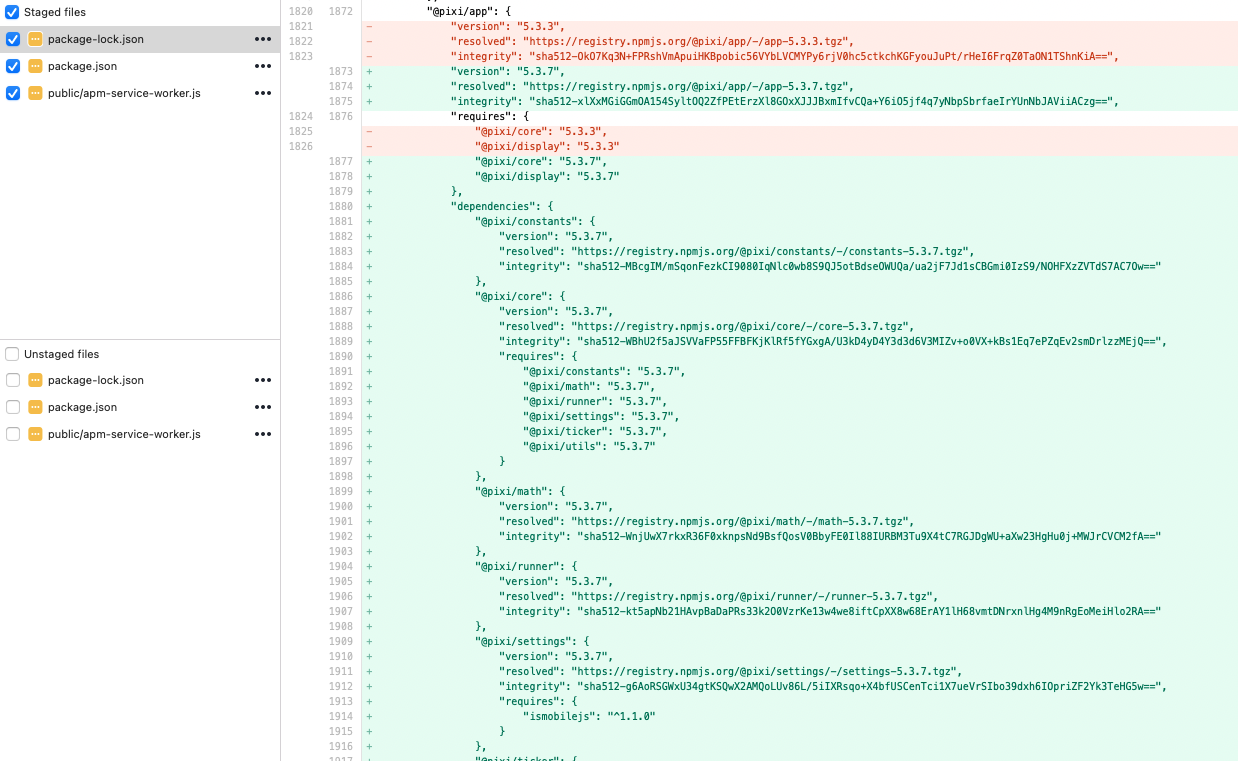Open the options menu for unstaged apm-service-worker.js
This screenshot has height=761, width=1238.
(x=262, y=434)
